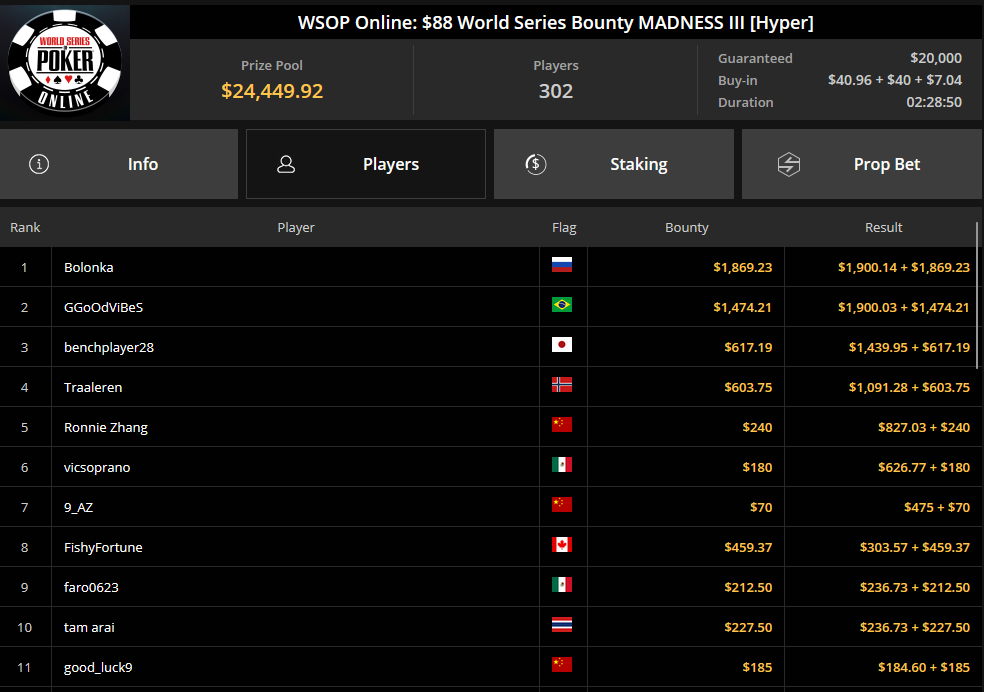
Task: Click the tournament title WSOP Online Bounty MADNESS III
Action: 555,23
